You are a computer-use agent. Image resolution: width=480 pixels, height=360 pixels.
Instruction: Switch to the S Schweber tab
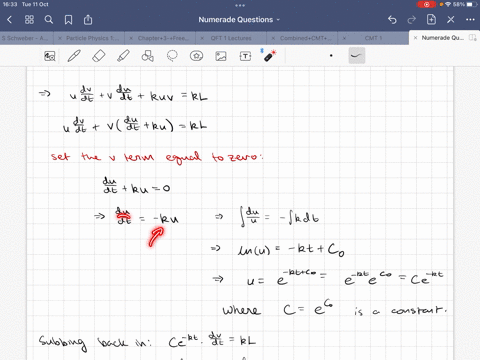pos(25,38)
